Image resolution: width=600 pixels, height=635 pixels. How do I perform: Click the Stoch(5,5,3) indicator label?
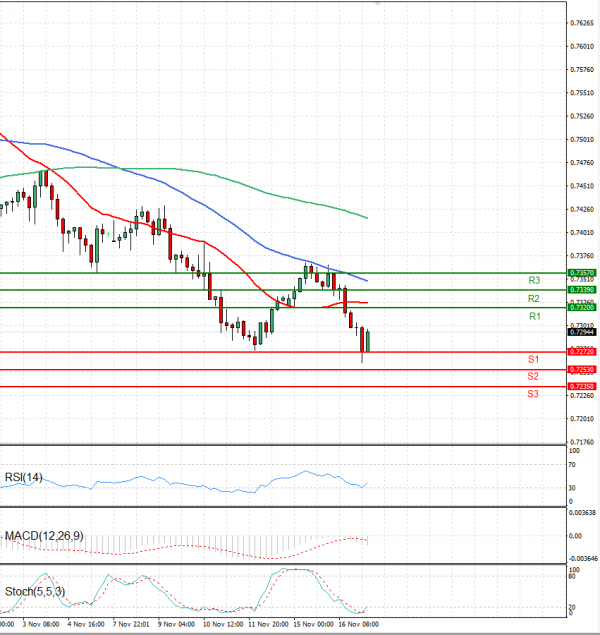click(35, 592)
